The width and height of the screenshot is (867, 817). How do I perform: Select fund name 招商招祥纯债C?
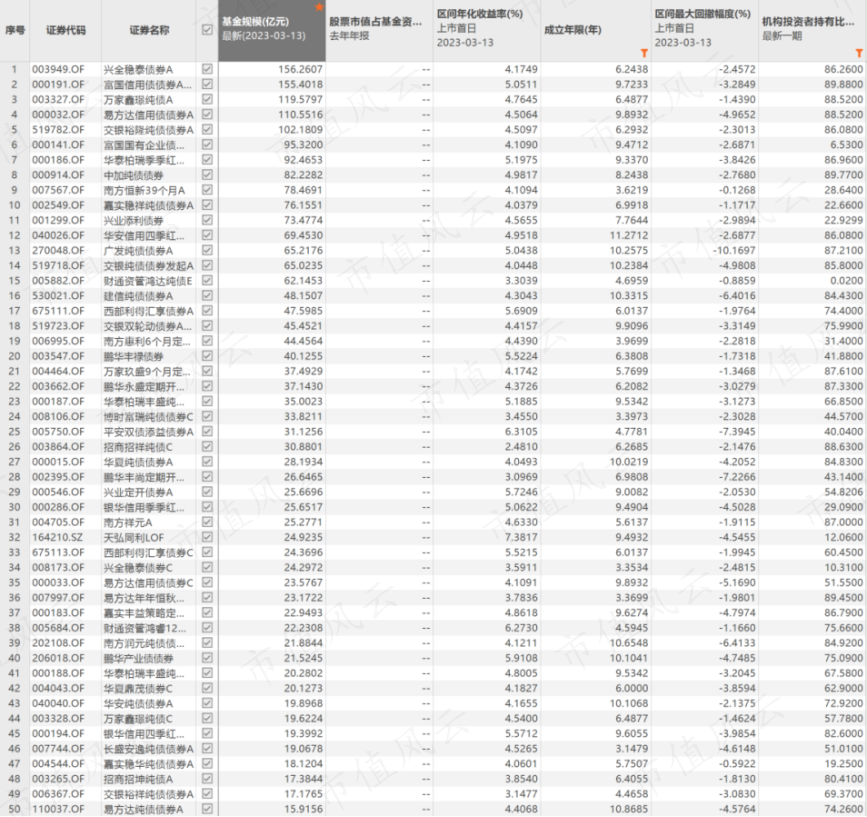[138, 447]
